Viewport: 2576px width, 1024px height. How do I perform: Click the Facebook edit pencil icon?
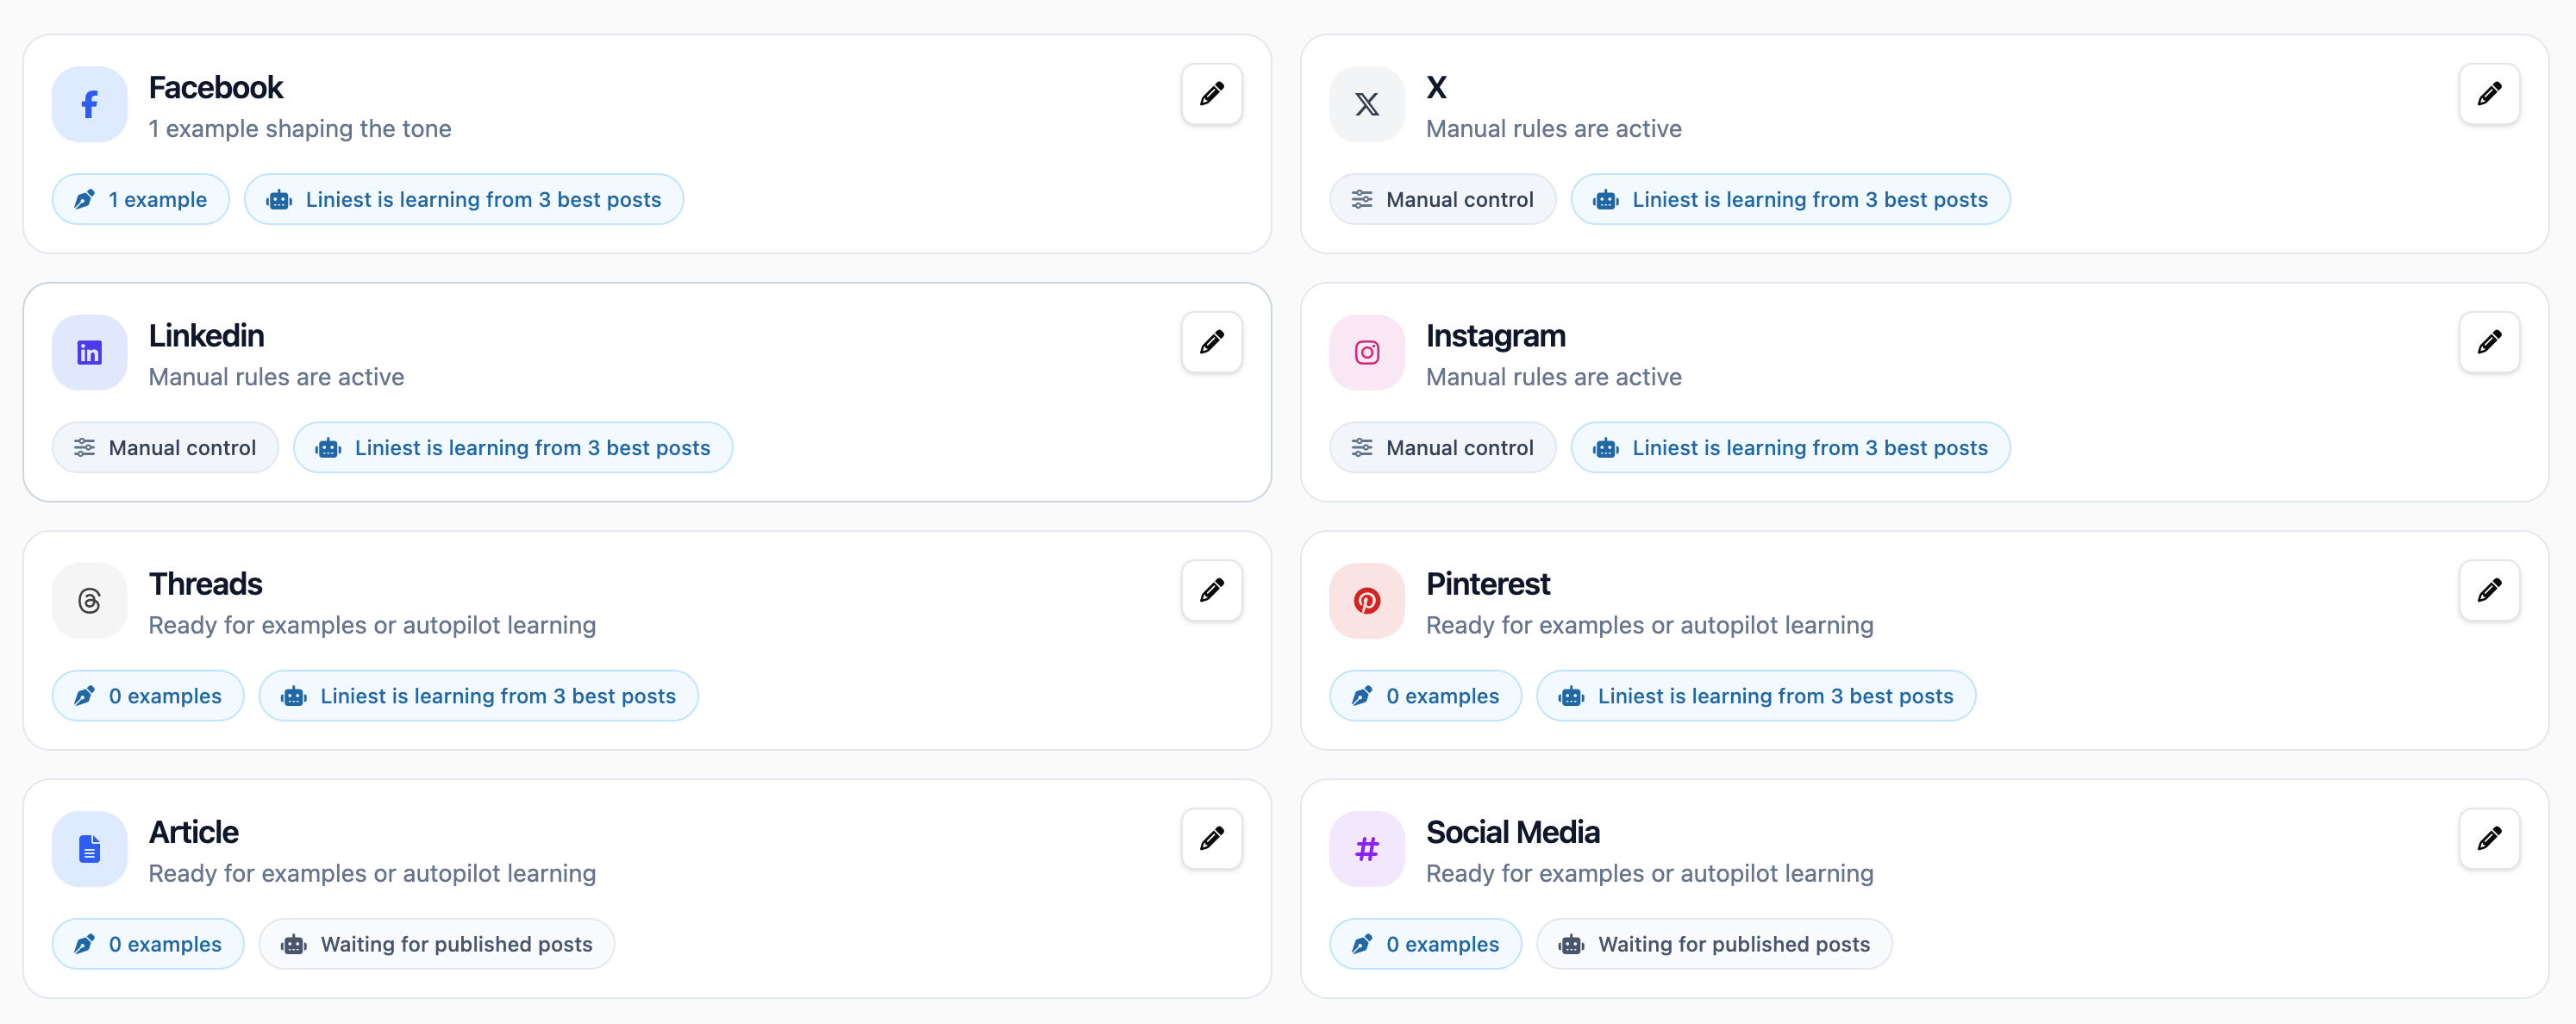[1211, 94]
